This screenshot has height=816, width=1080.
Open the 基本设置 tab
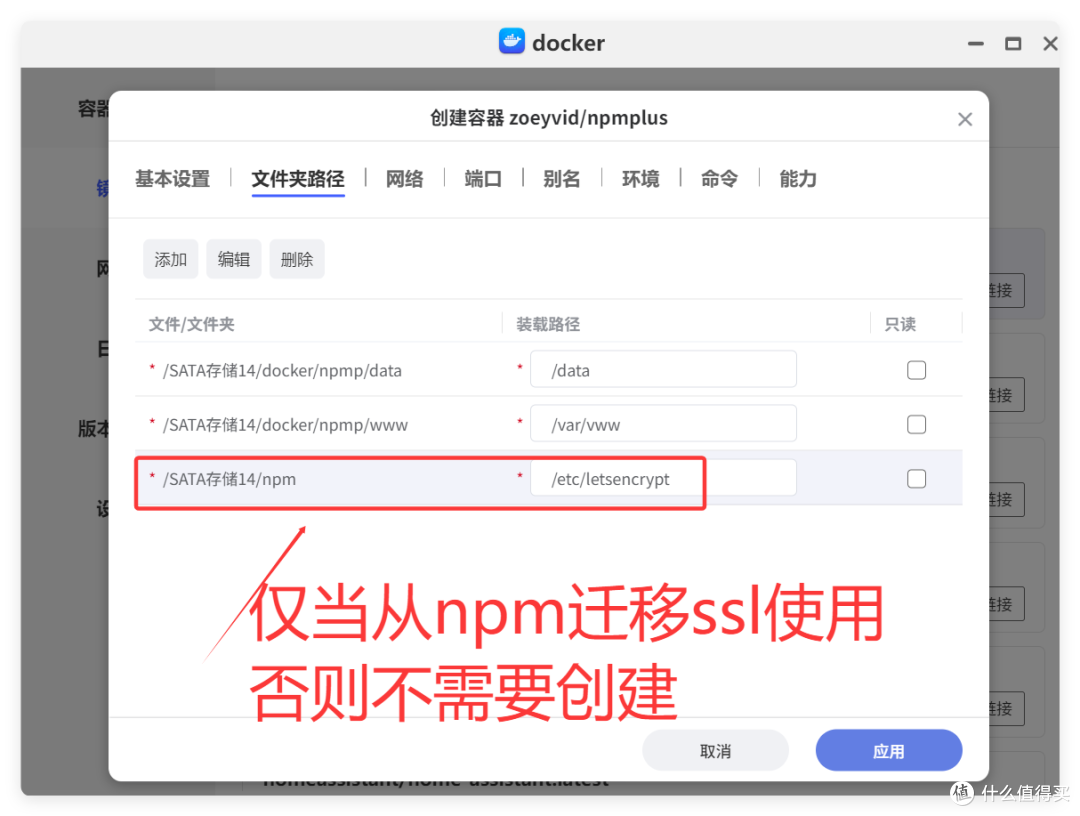click(x=172, y=179)
